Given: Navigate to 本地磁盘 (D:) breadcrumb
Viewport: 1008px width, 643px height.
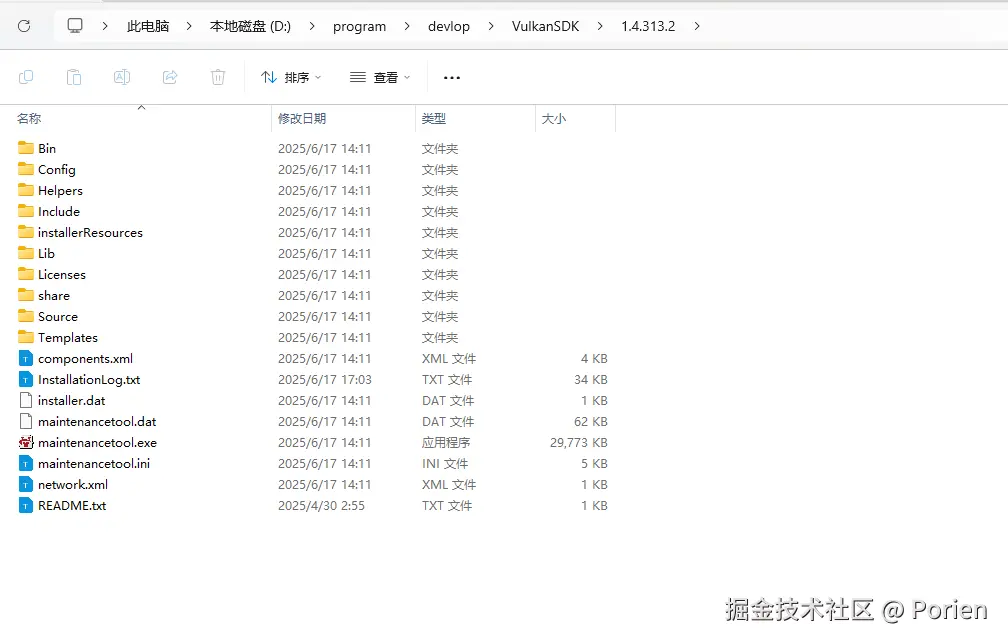Looking at the screenshot, I should pyautogui.click(x=250, y=26).
